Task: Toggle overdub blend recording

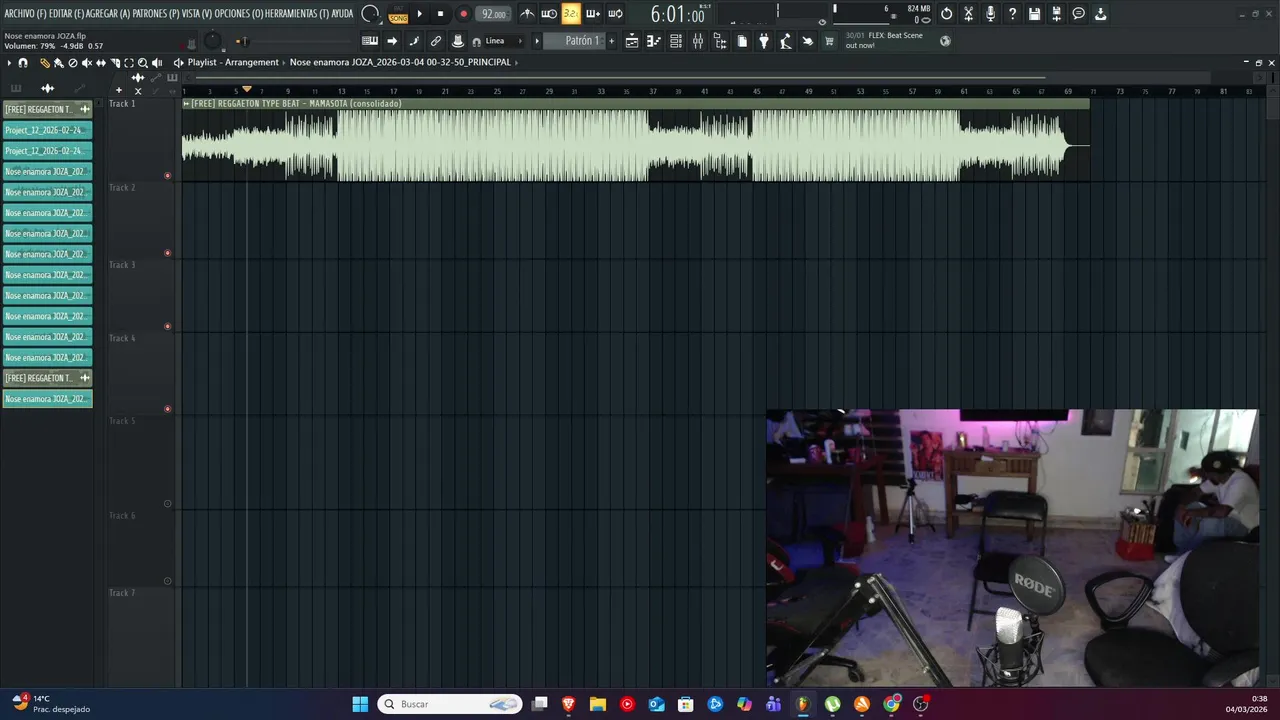Action: 593,14
